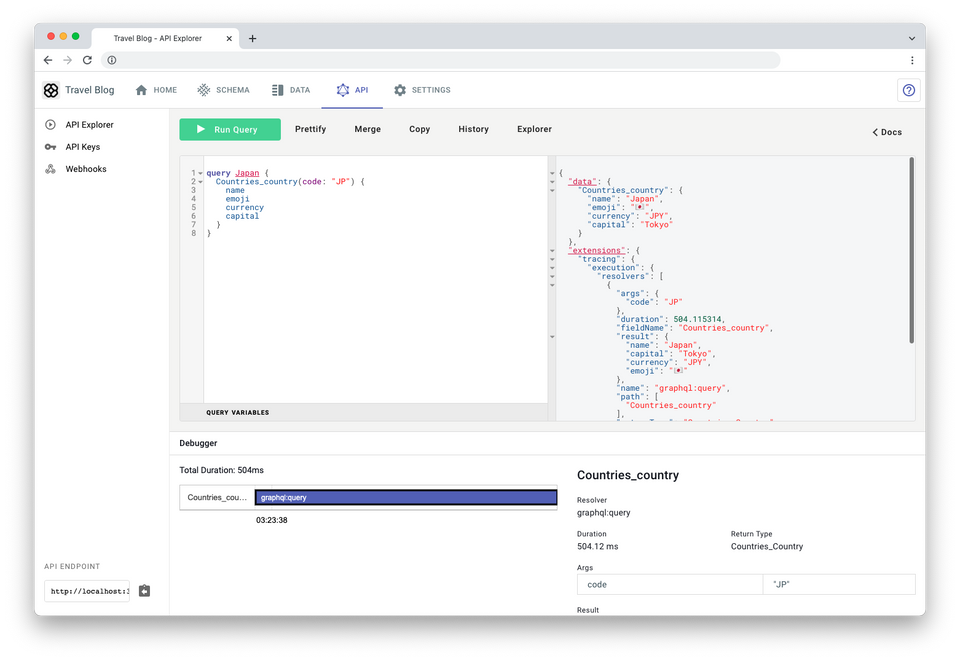The height and width of the screenshot is (661, 960).
Task: Open Webhooks in the sidebar
Action: pos(85,169)
